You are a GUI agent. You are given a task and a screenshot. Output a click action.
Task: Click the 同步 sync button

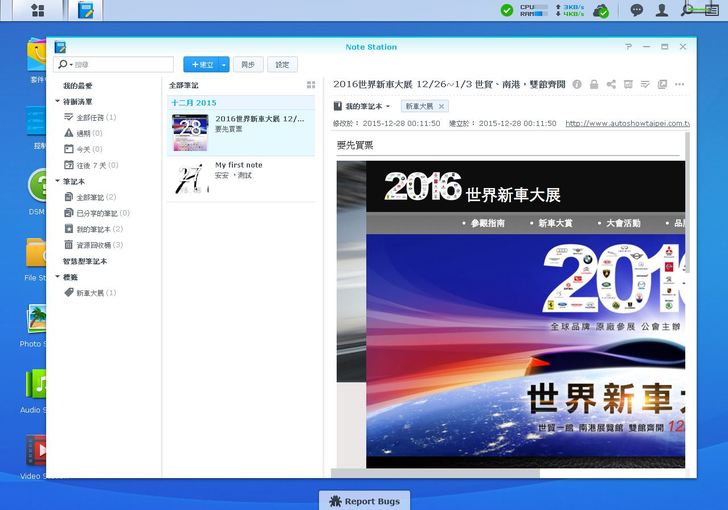click(247, 64)
